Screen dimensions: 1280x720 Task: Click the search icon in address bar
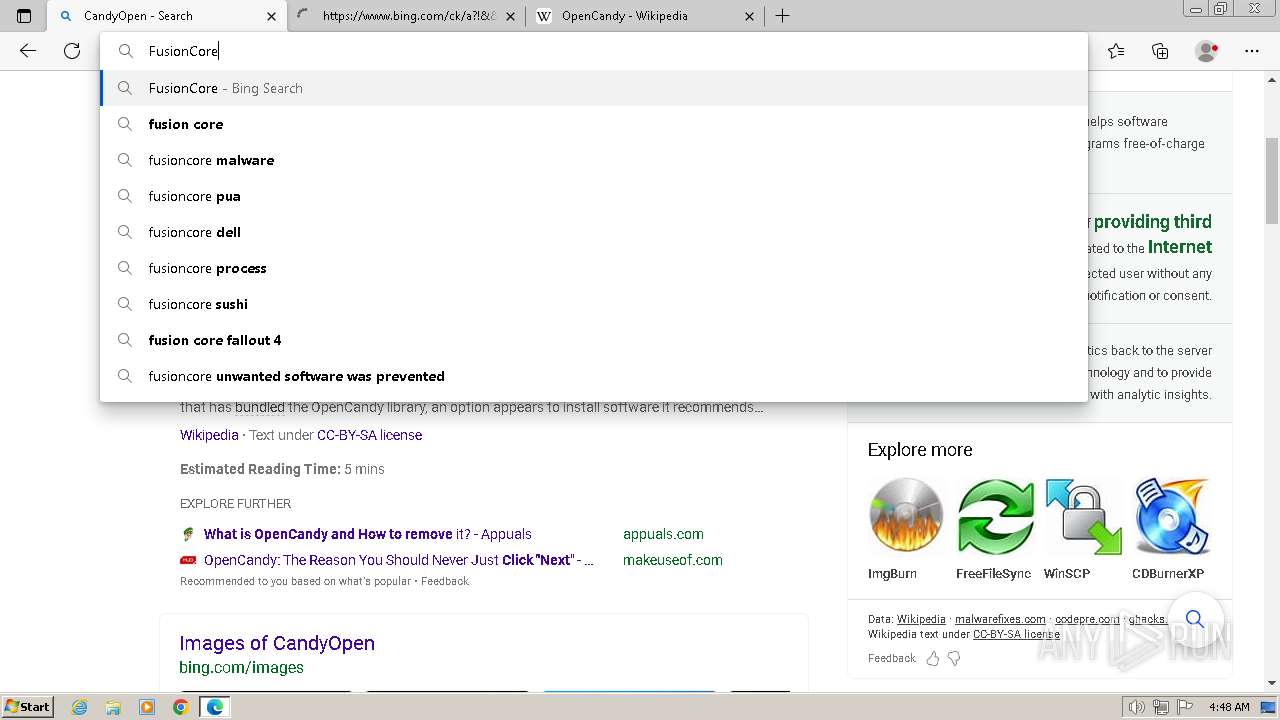(x=126, y=51)
